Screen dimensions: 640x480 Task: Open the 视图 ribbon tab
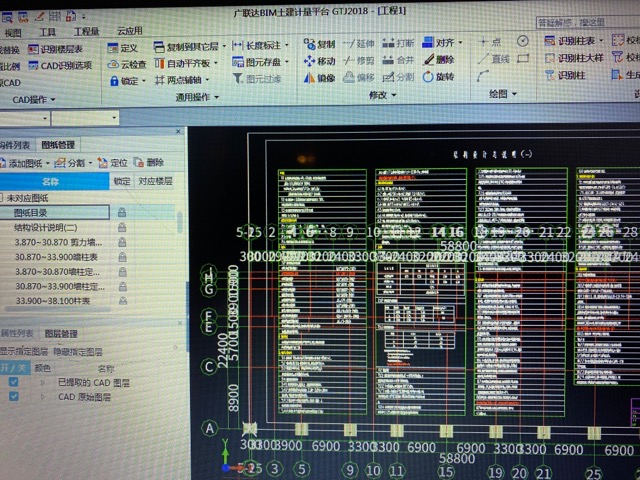[x=13, y=32]
